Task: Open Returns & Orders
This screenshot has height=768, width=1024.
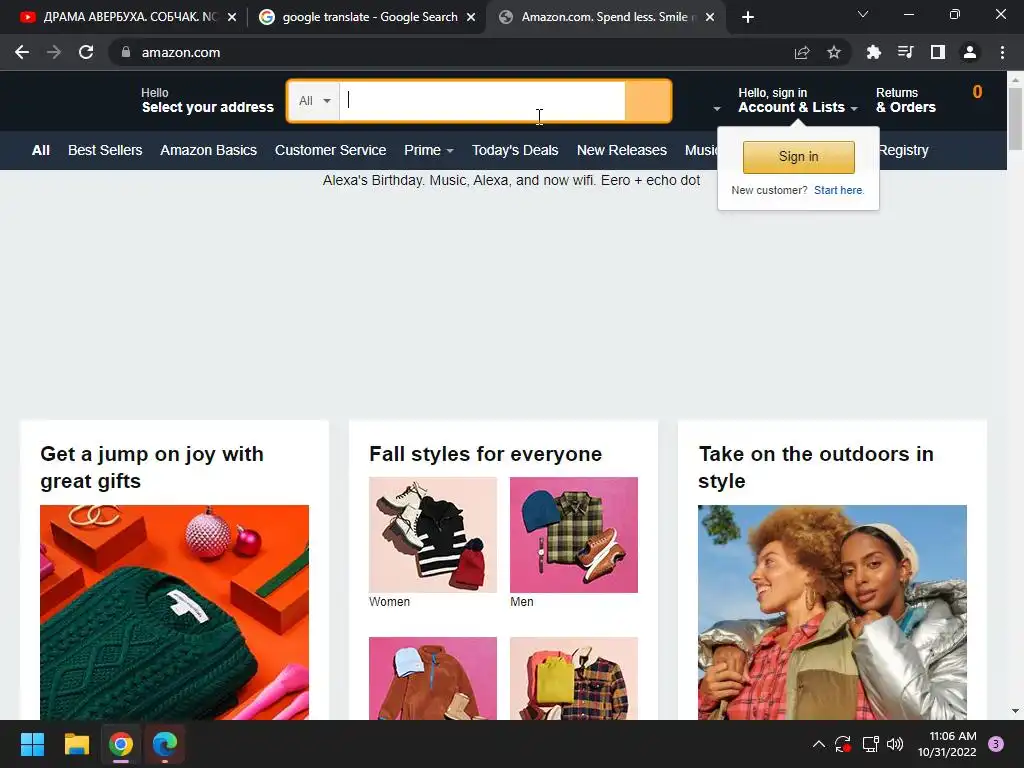Action: (x=906, y=101)
